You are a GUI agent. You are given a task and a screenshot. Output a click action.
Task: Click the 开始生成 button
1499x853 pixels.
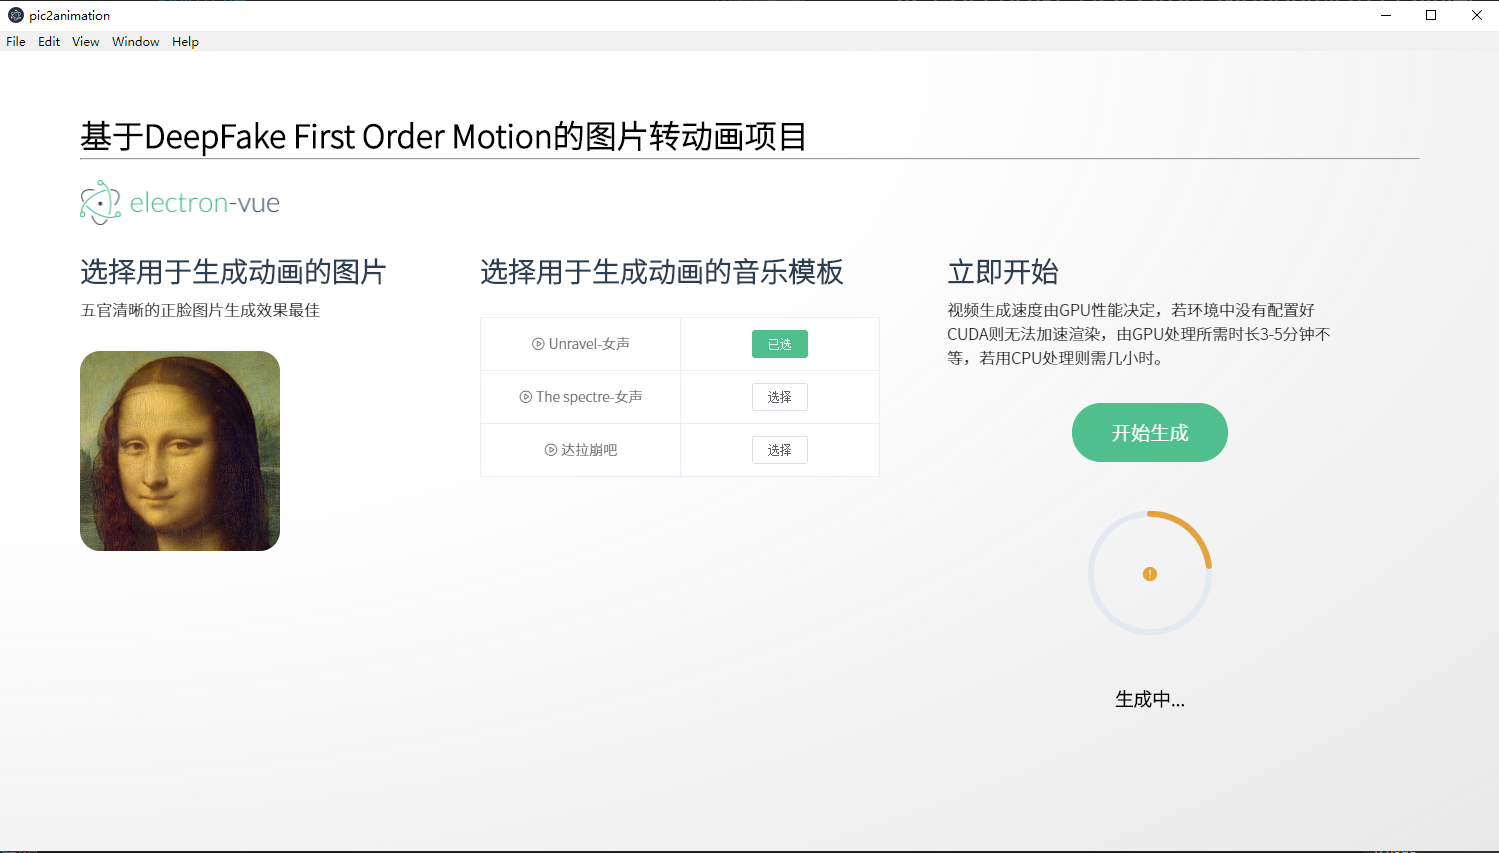click(1150, 432)
